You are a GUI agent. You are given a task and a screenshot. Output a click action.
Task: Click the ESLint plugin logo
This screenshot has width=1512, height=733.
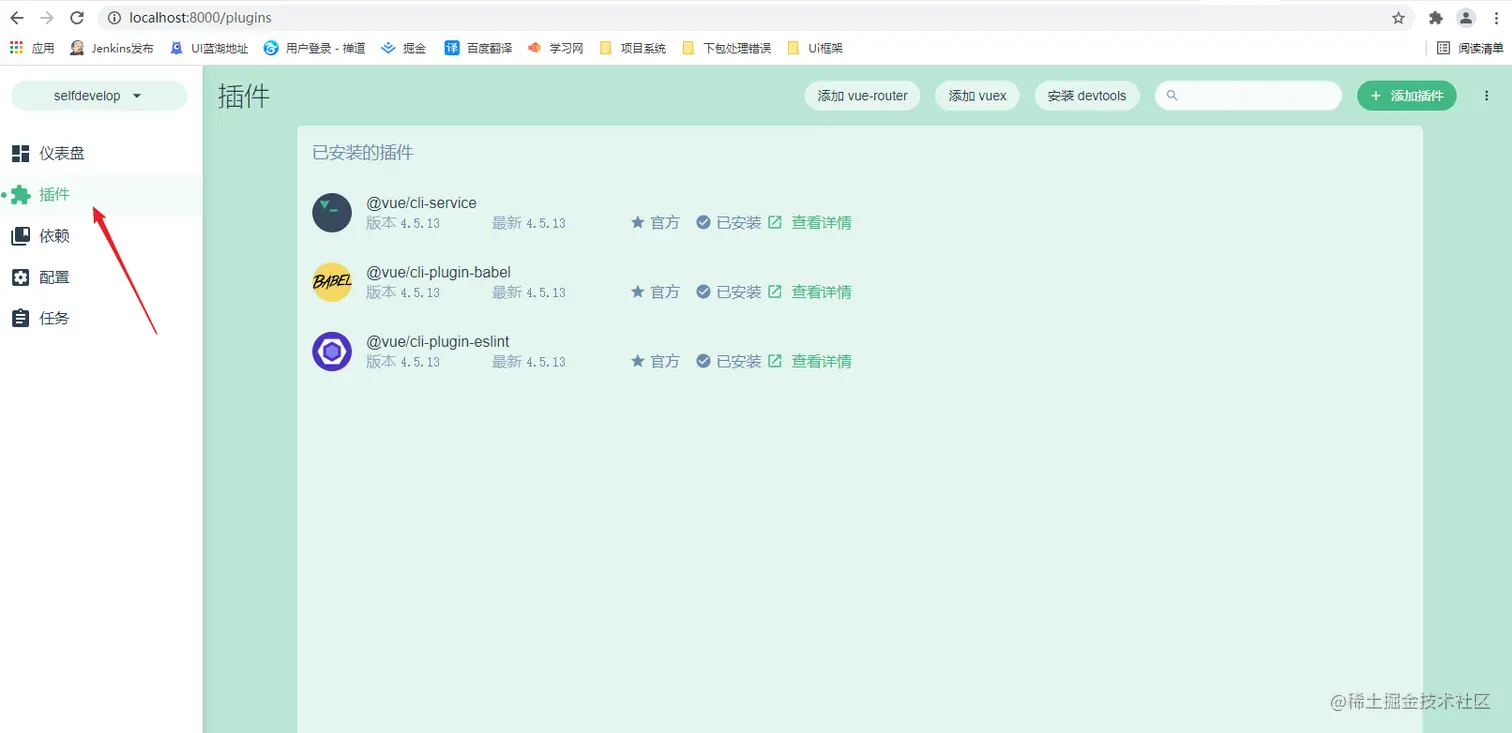pos(332,351)
